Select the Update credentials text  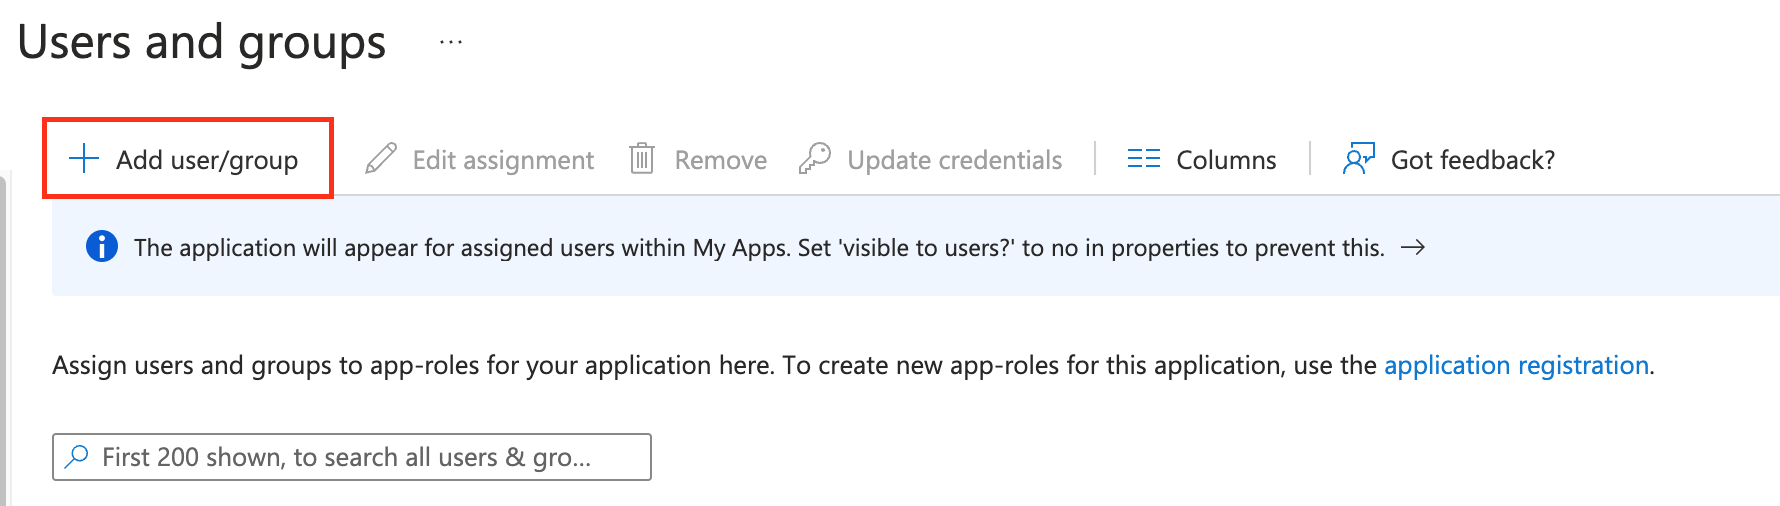point(954,160)
